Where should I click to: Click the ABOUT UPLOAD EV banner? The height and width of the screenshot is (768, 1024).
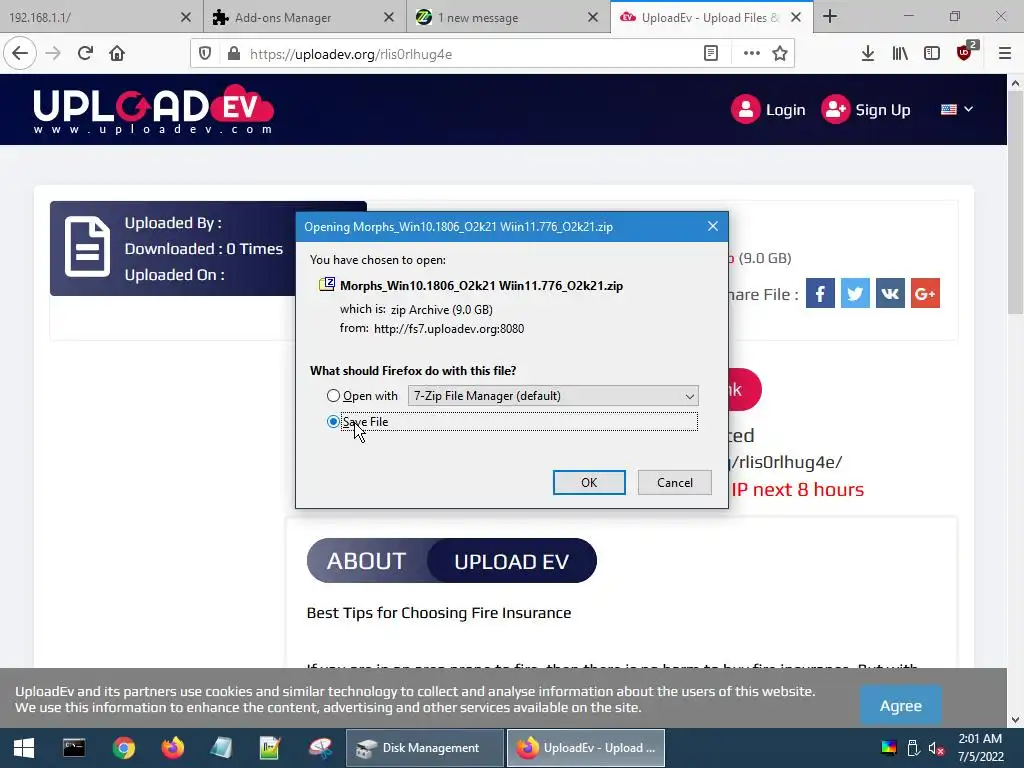(451, 561)
